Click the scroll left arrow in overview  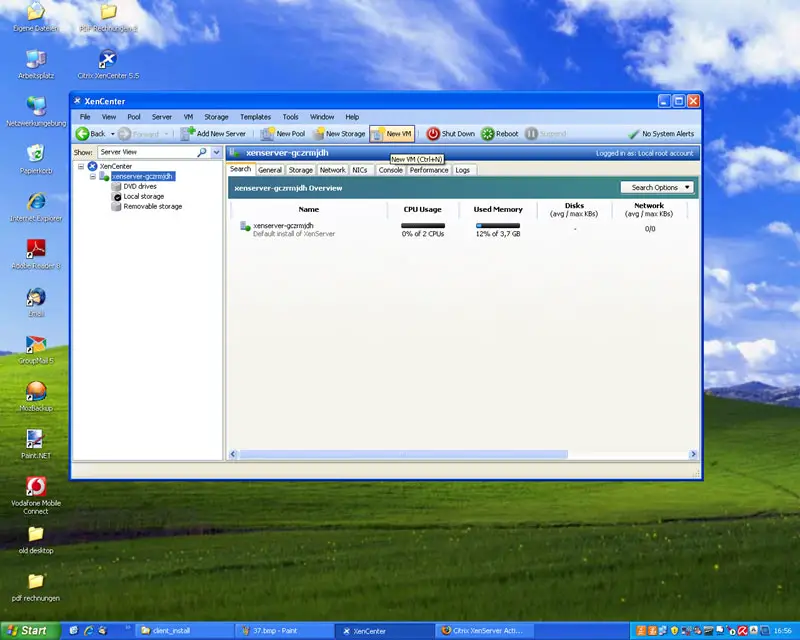pyautogui.click(x=233, y=454)
